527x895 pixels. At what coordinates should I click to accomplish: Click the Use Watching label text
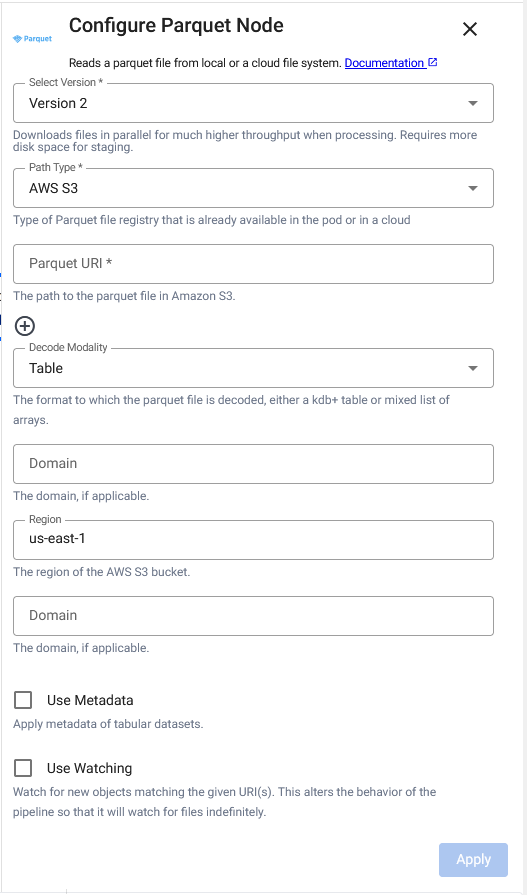(x=90, y=768)
